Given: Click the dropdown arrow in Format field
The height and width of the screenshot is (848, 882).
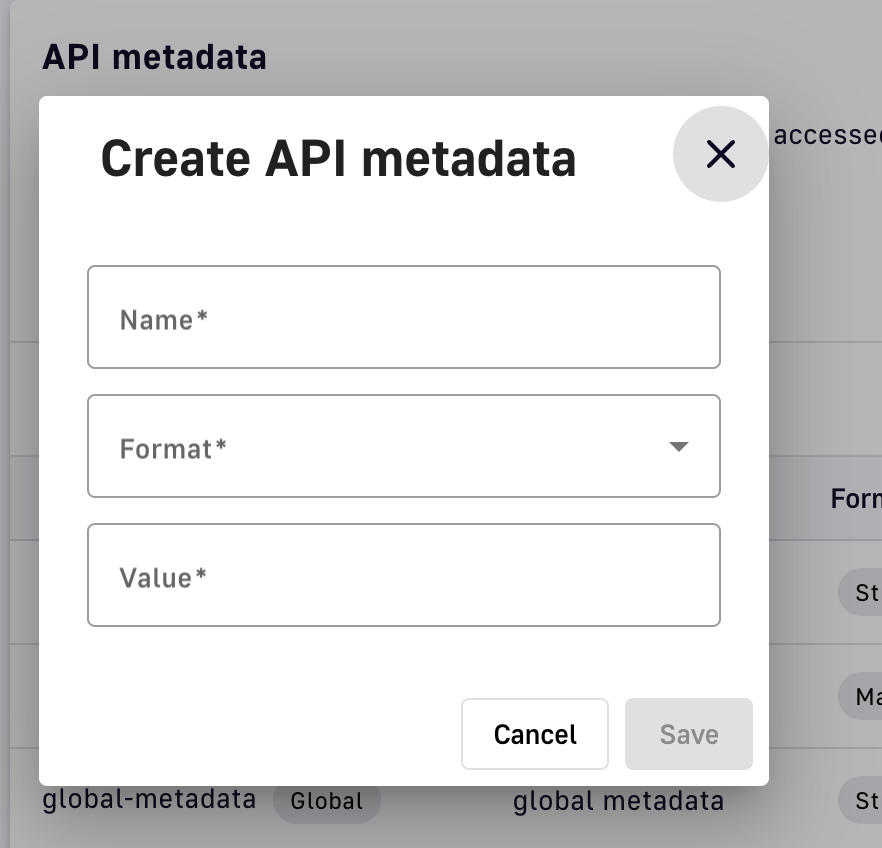Looking at the screenshot, I should coord(679,446).
